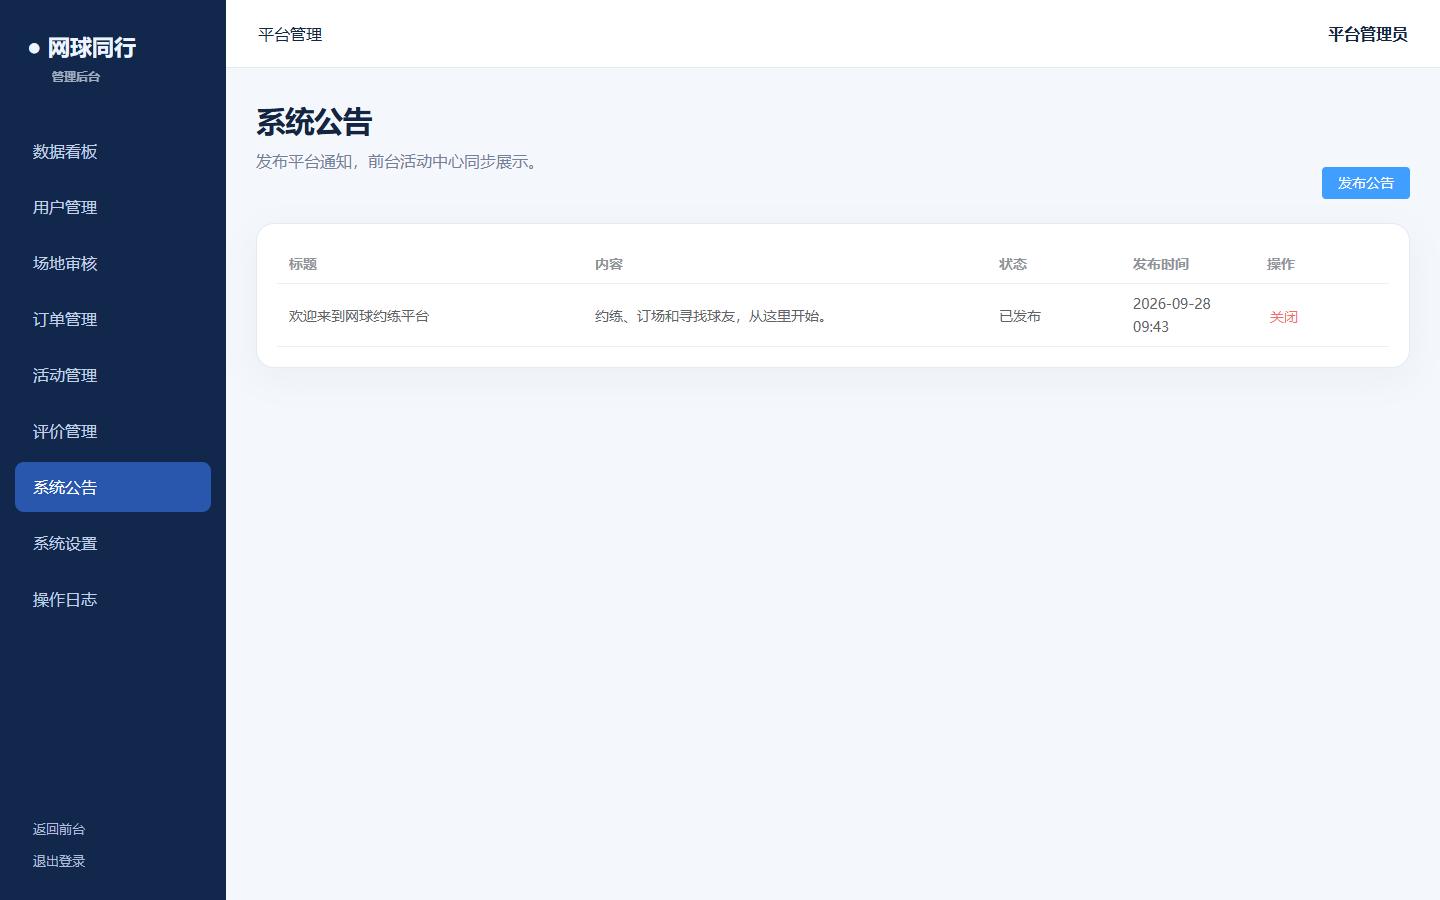1440x900 pixels.
Task: Open 评价管理 section
Action: 113,431
